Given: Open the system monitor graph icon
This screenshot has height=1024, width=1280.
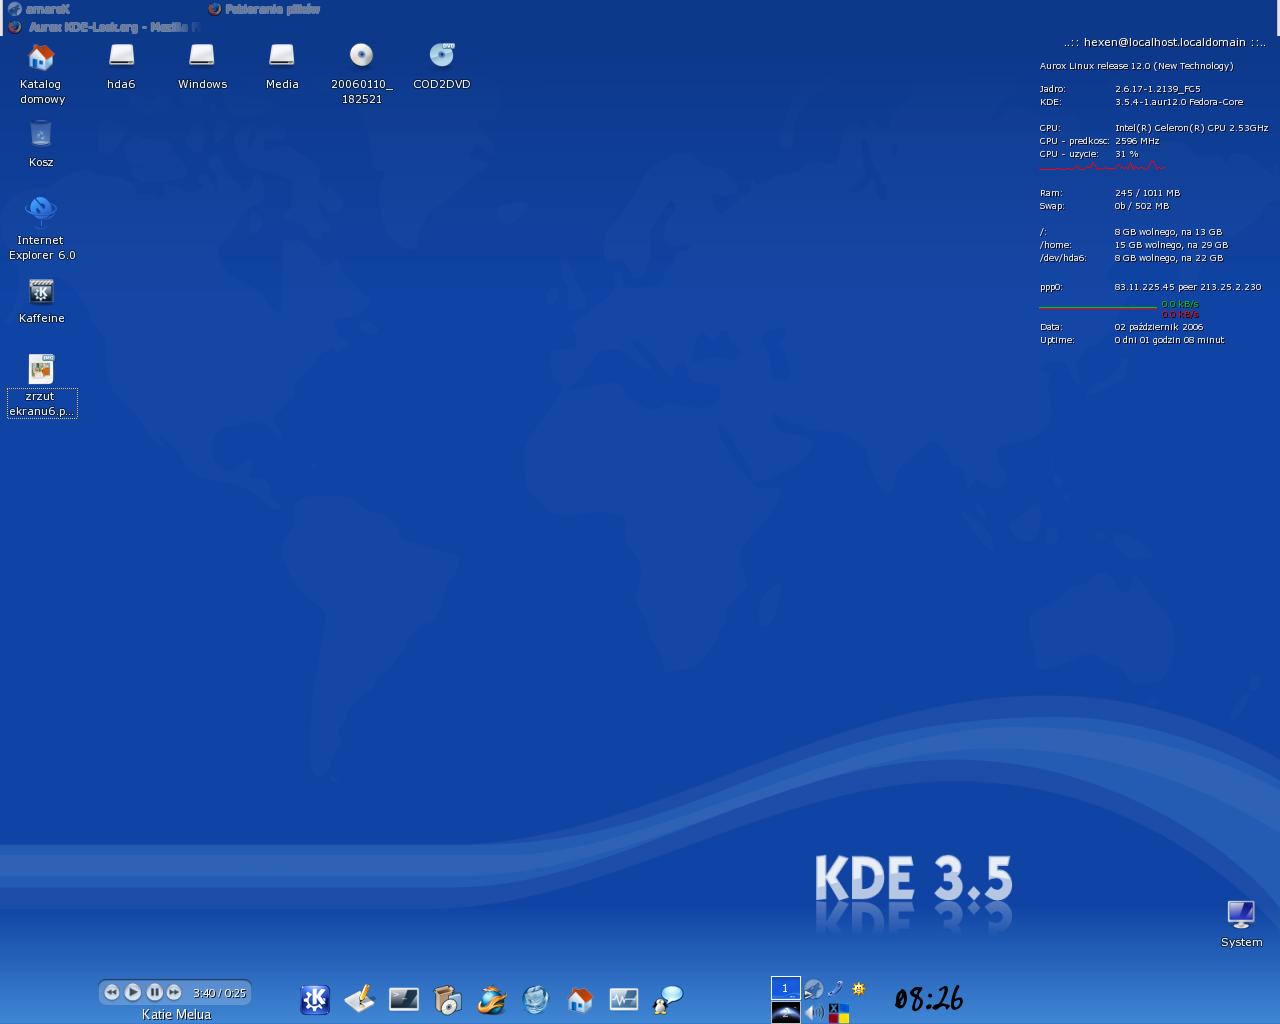Looking at the screenshot, I should (623, 999).
